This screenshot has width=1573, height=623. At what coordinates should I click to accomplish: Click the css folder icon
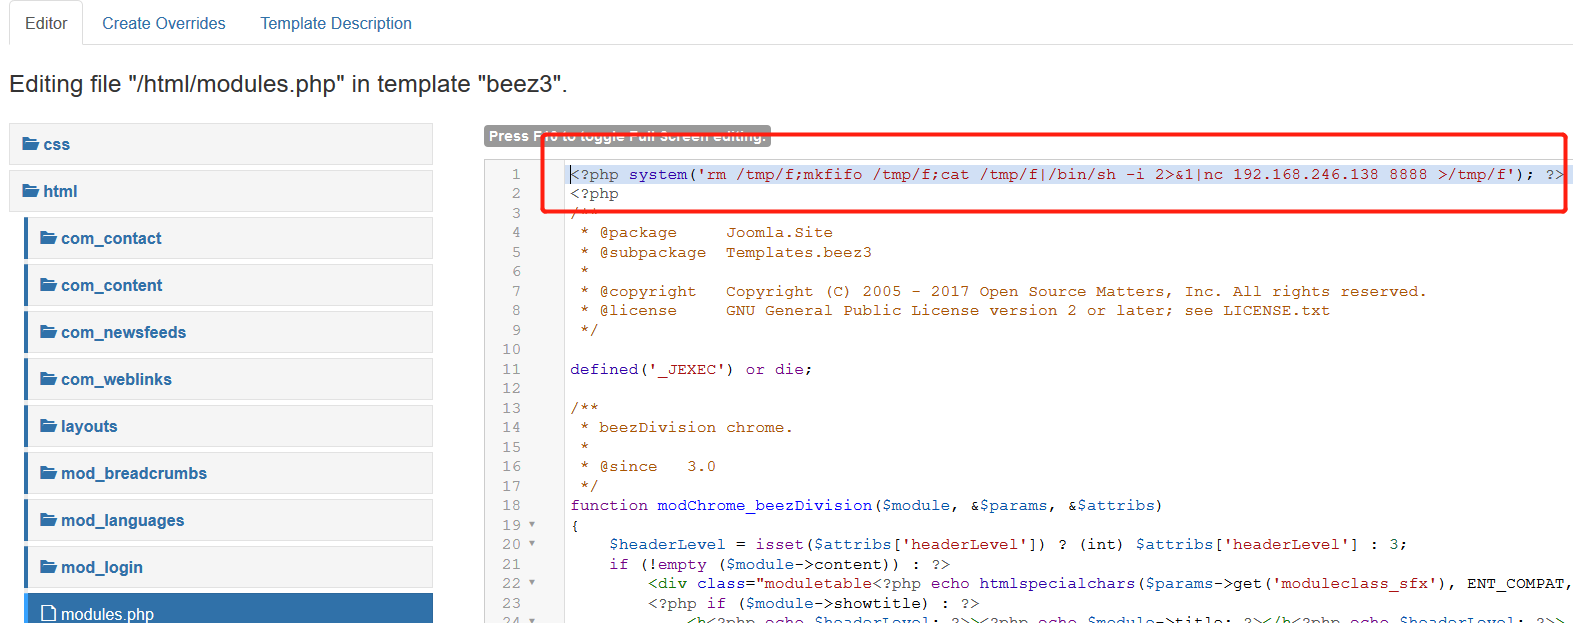[x=31, y=144]
